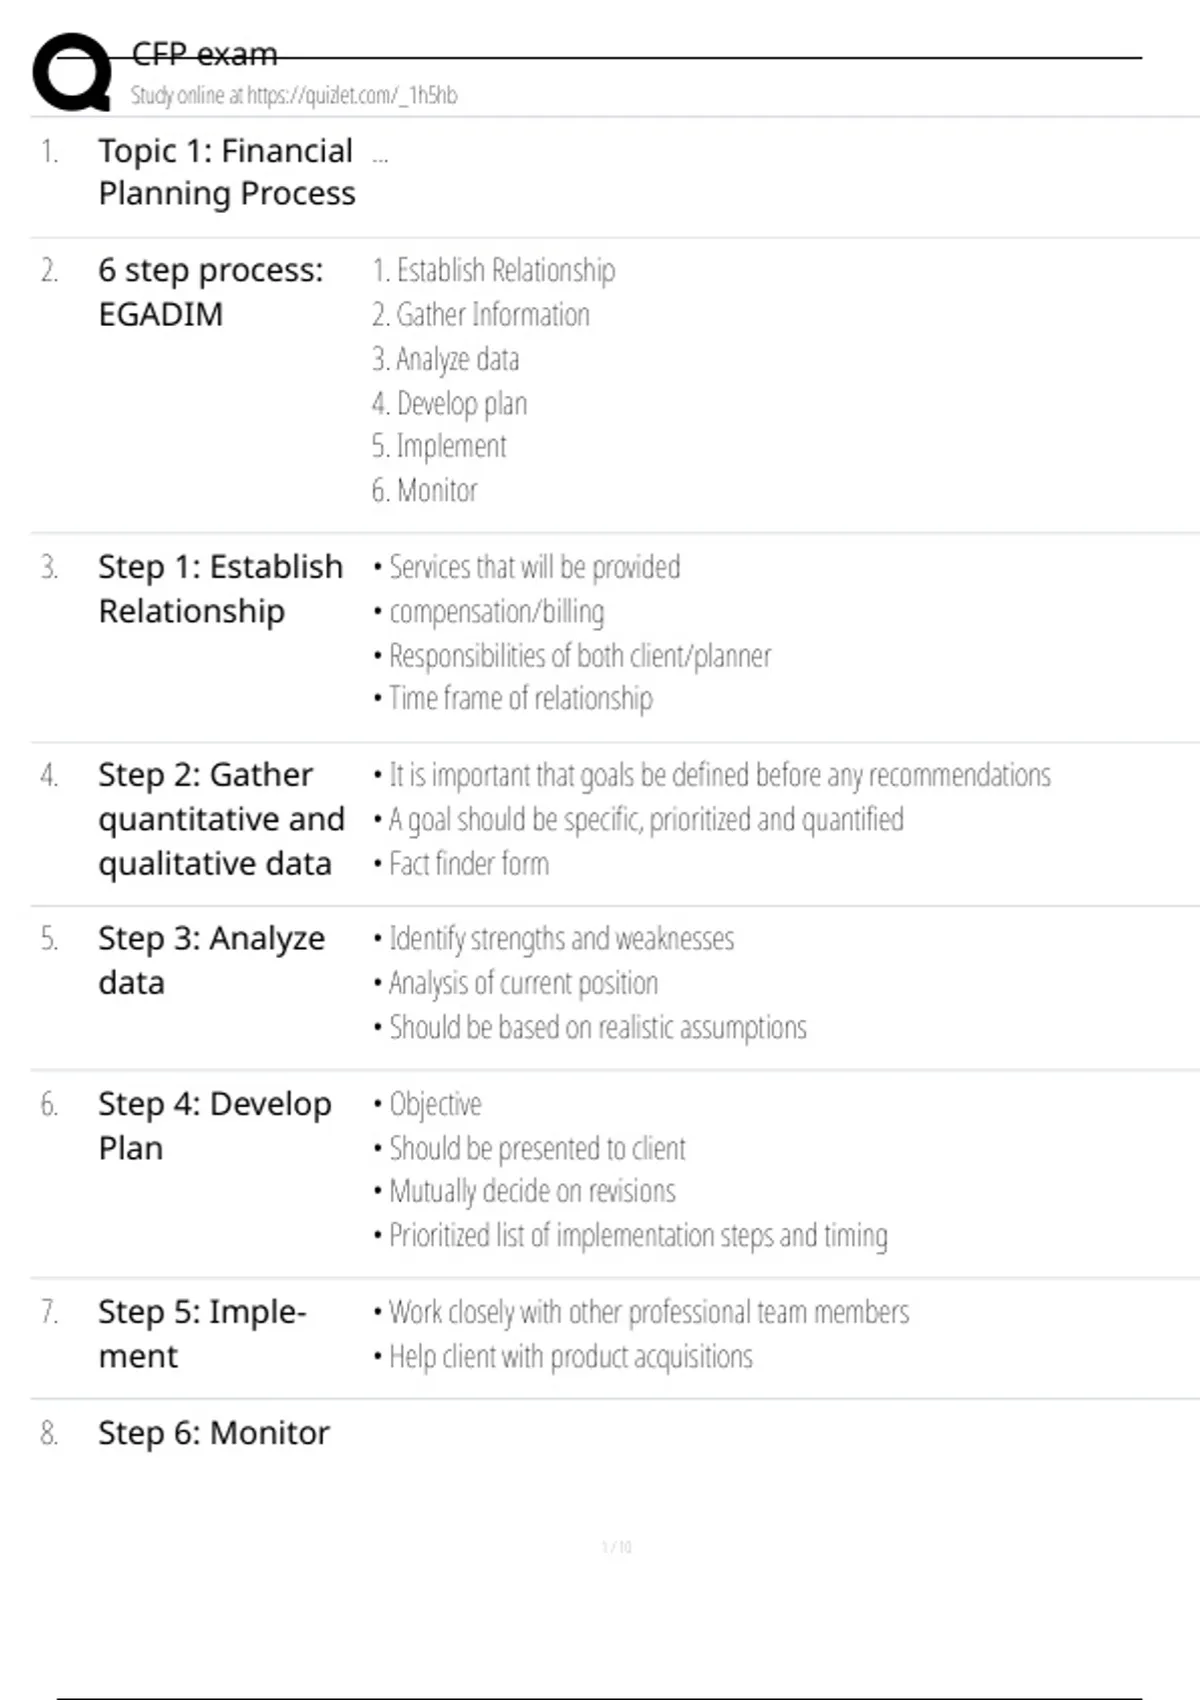Open the quizlet.com study link
1200x1700 pixels.
pos(294,95)
